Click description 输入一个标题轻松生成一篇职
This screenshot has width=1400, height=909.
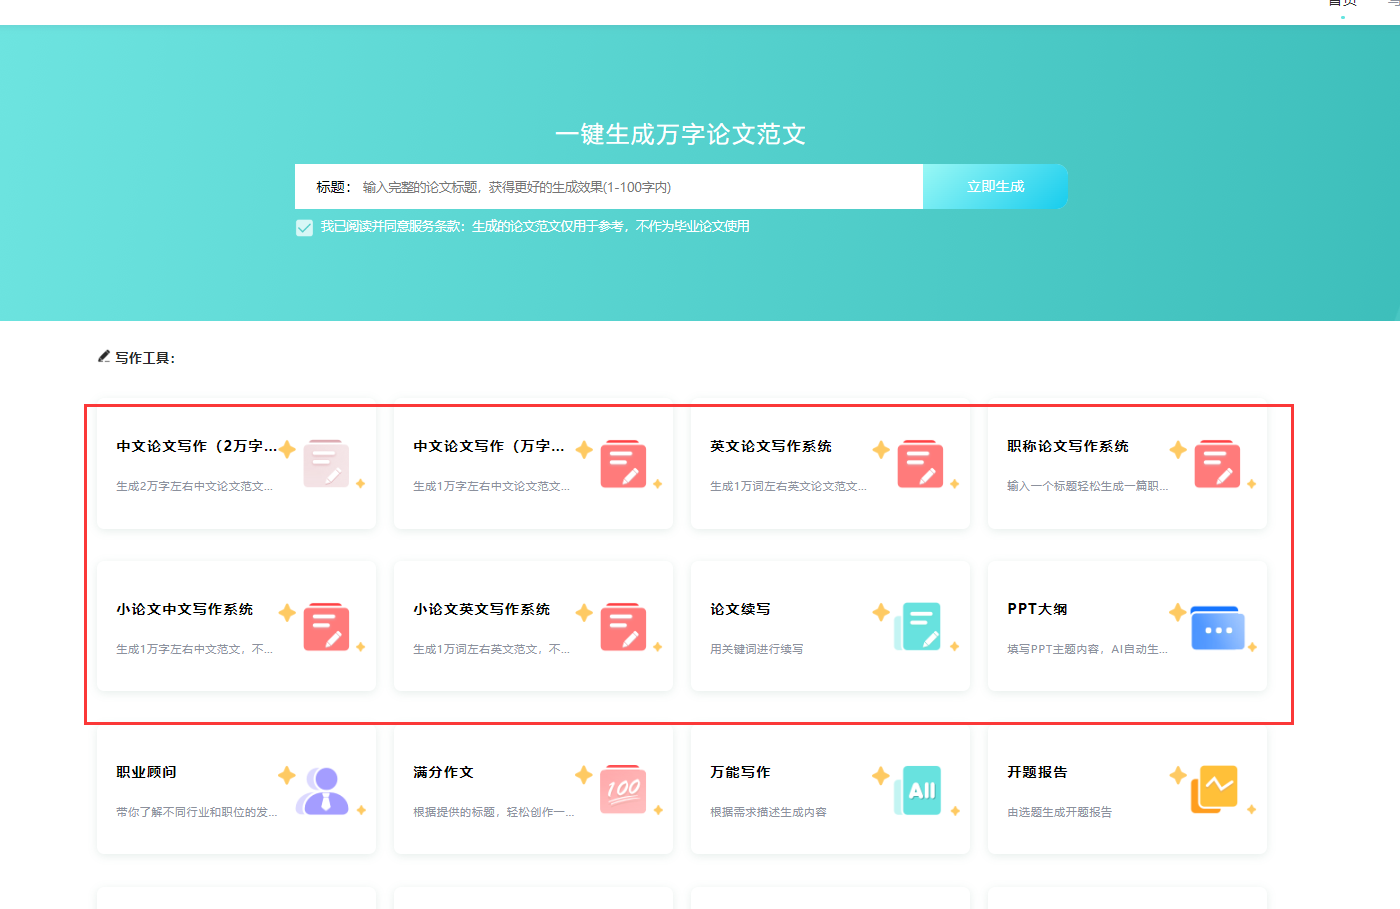click(1087, 486)
